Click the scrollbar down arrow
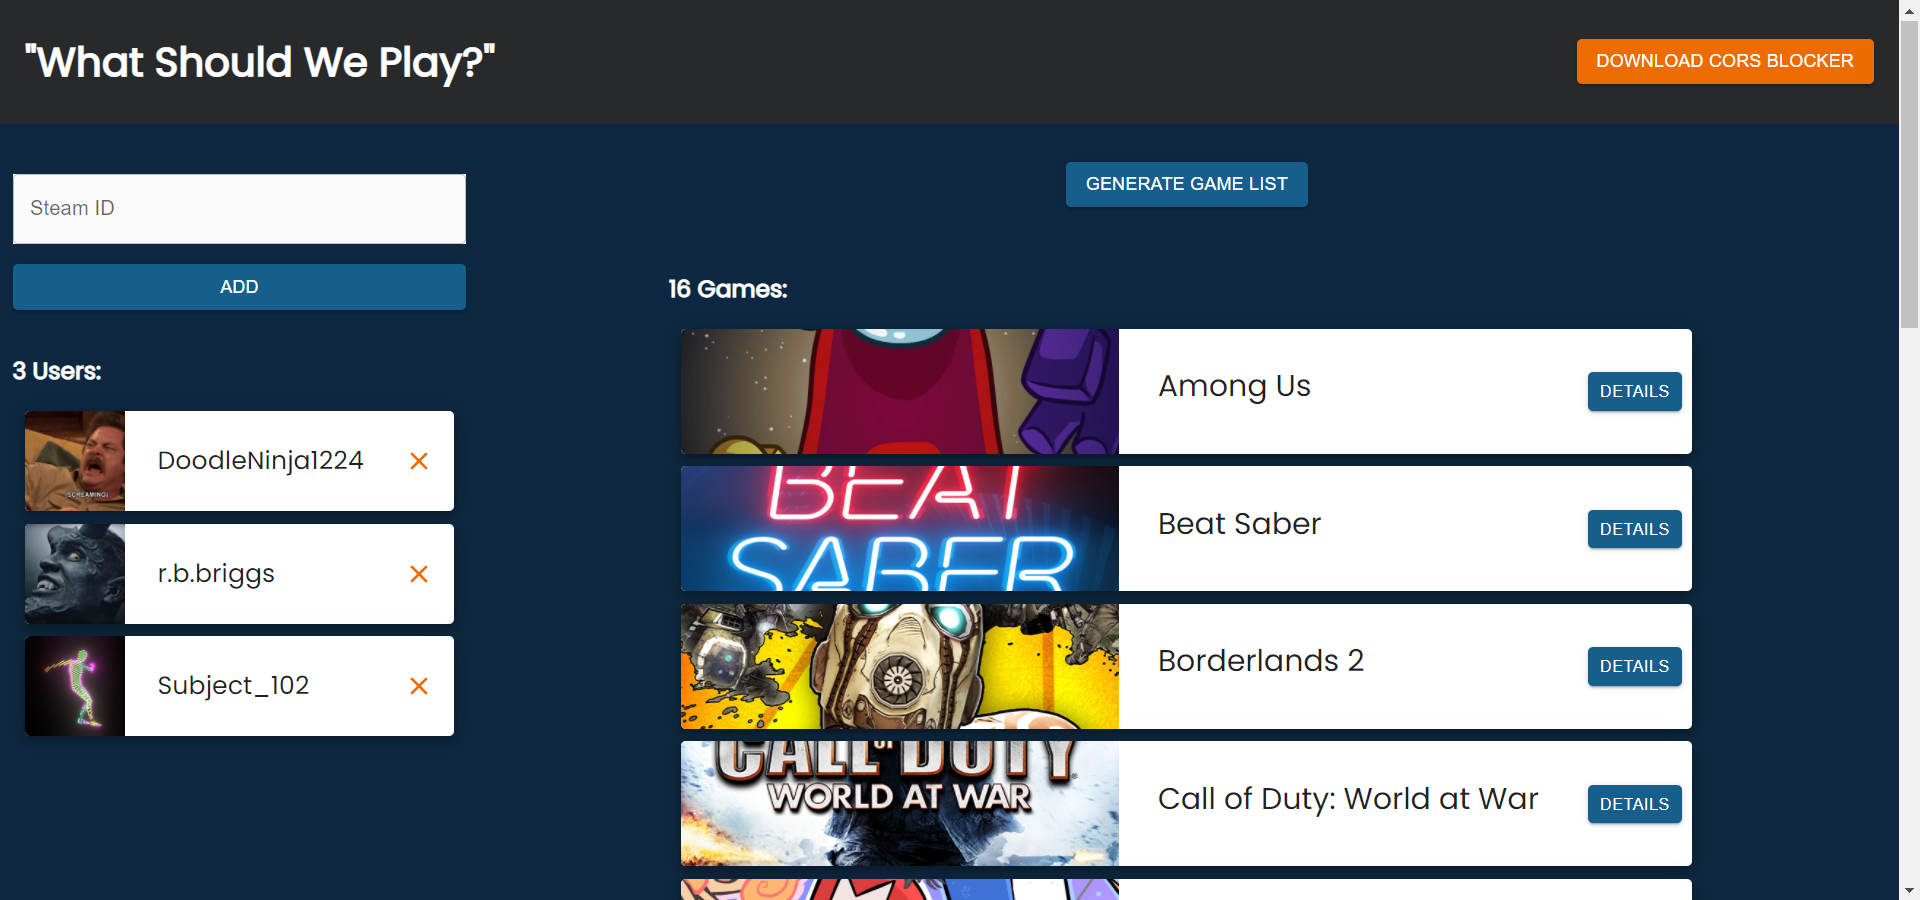Image resolution: width=1920 pixels, height=900 pixels. pyautogui.click(x=1909, y=890)
